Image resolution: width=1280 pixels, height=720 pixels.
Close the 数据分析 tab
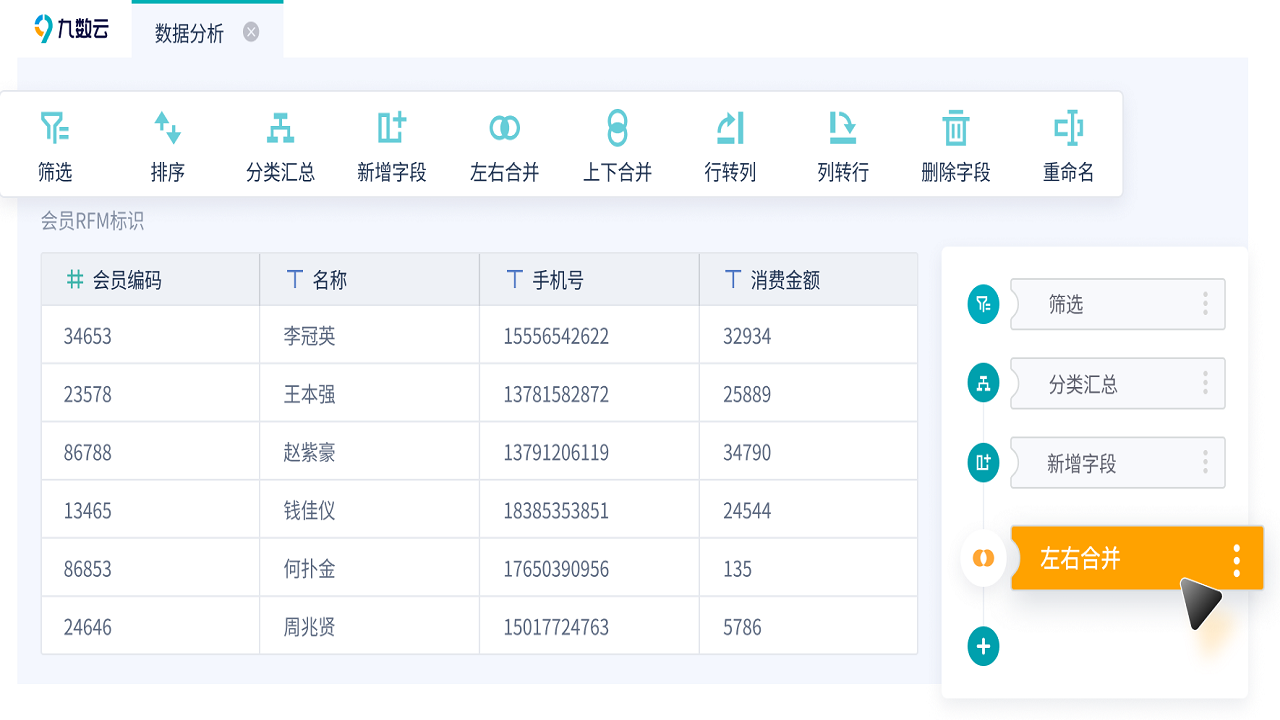249,31
